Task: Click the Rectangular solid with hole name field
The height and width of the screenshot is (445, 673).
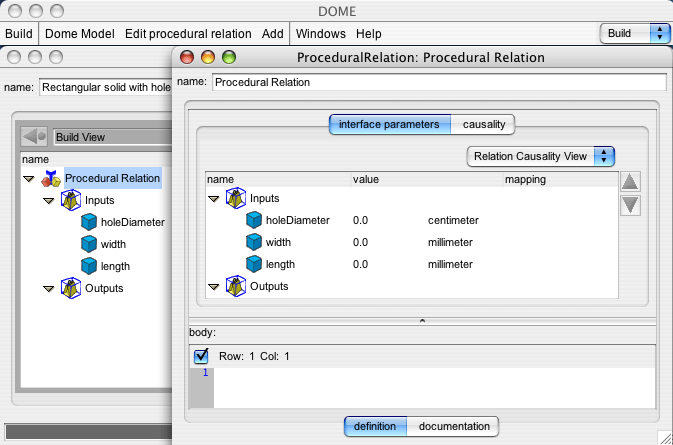Action: click(106, 87)
